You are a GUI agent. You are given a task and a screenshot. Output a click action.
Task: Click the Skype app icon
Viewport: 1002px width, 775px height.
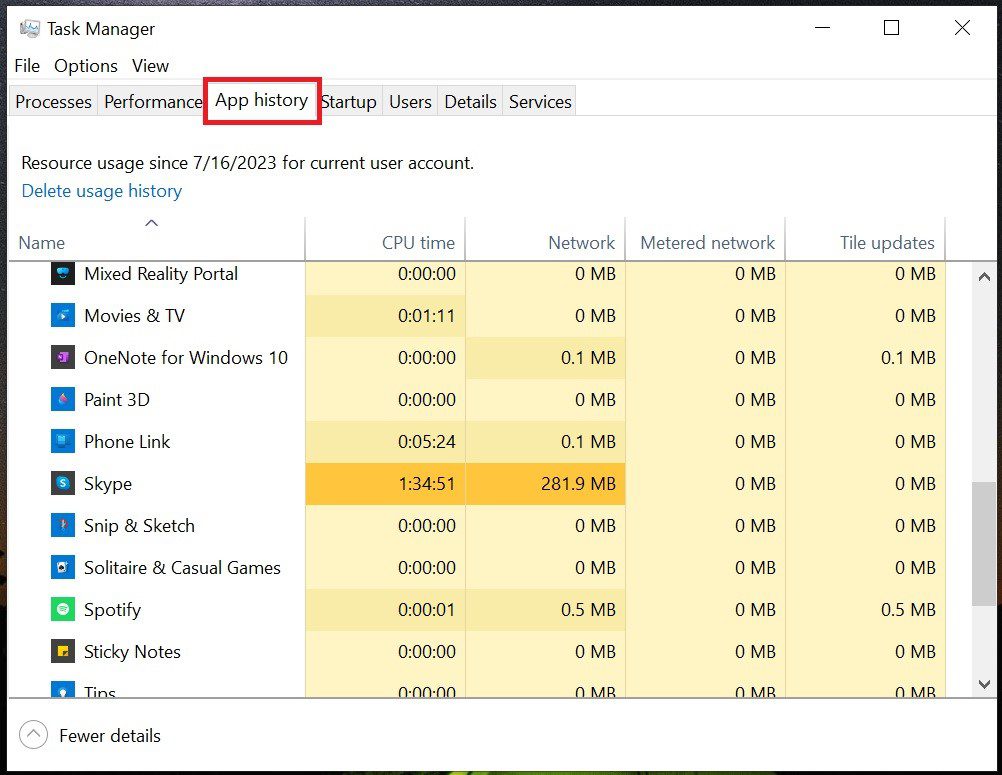pyautogui.click(x=63, y=484)
